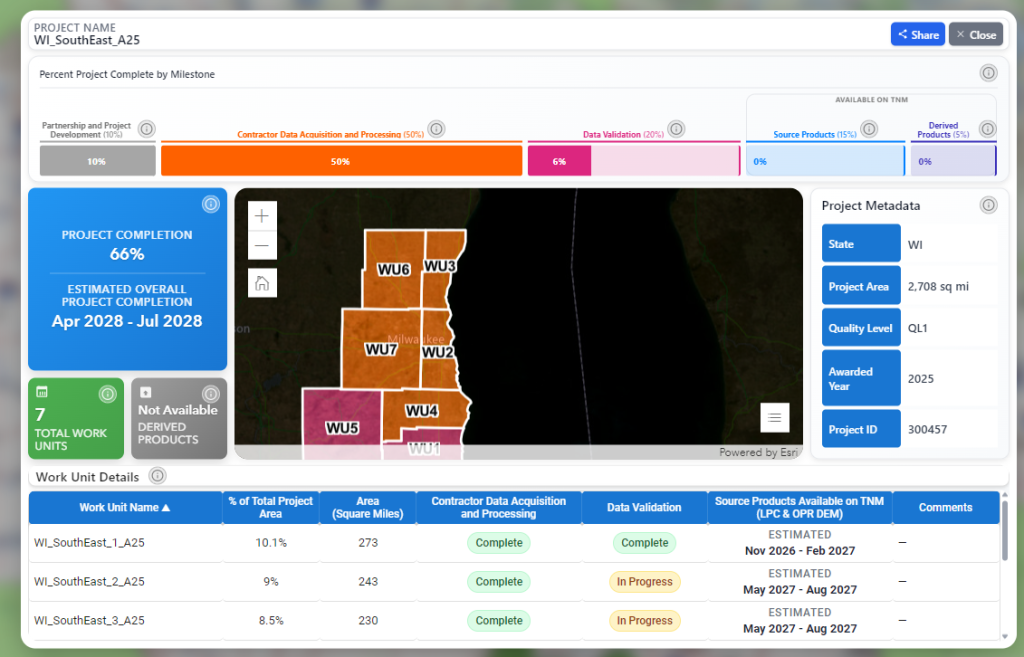This screenshot has height=657, width=1024.
Task: Click WI_SouthEast_3_A25 row name
Action: point(89,620)
